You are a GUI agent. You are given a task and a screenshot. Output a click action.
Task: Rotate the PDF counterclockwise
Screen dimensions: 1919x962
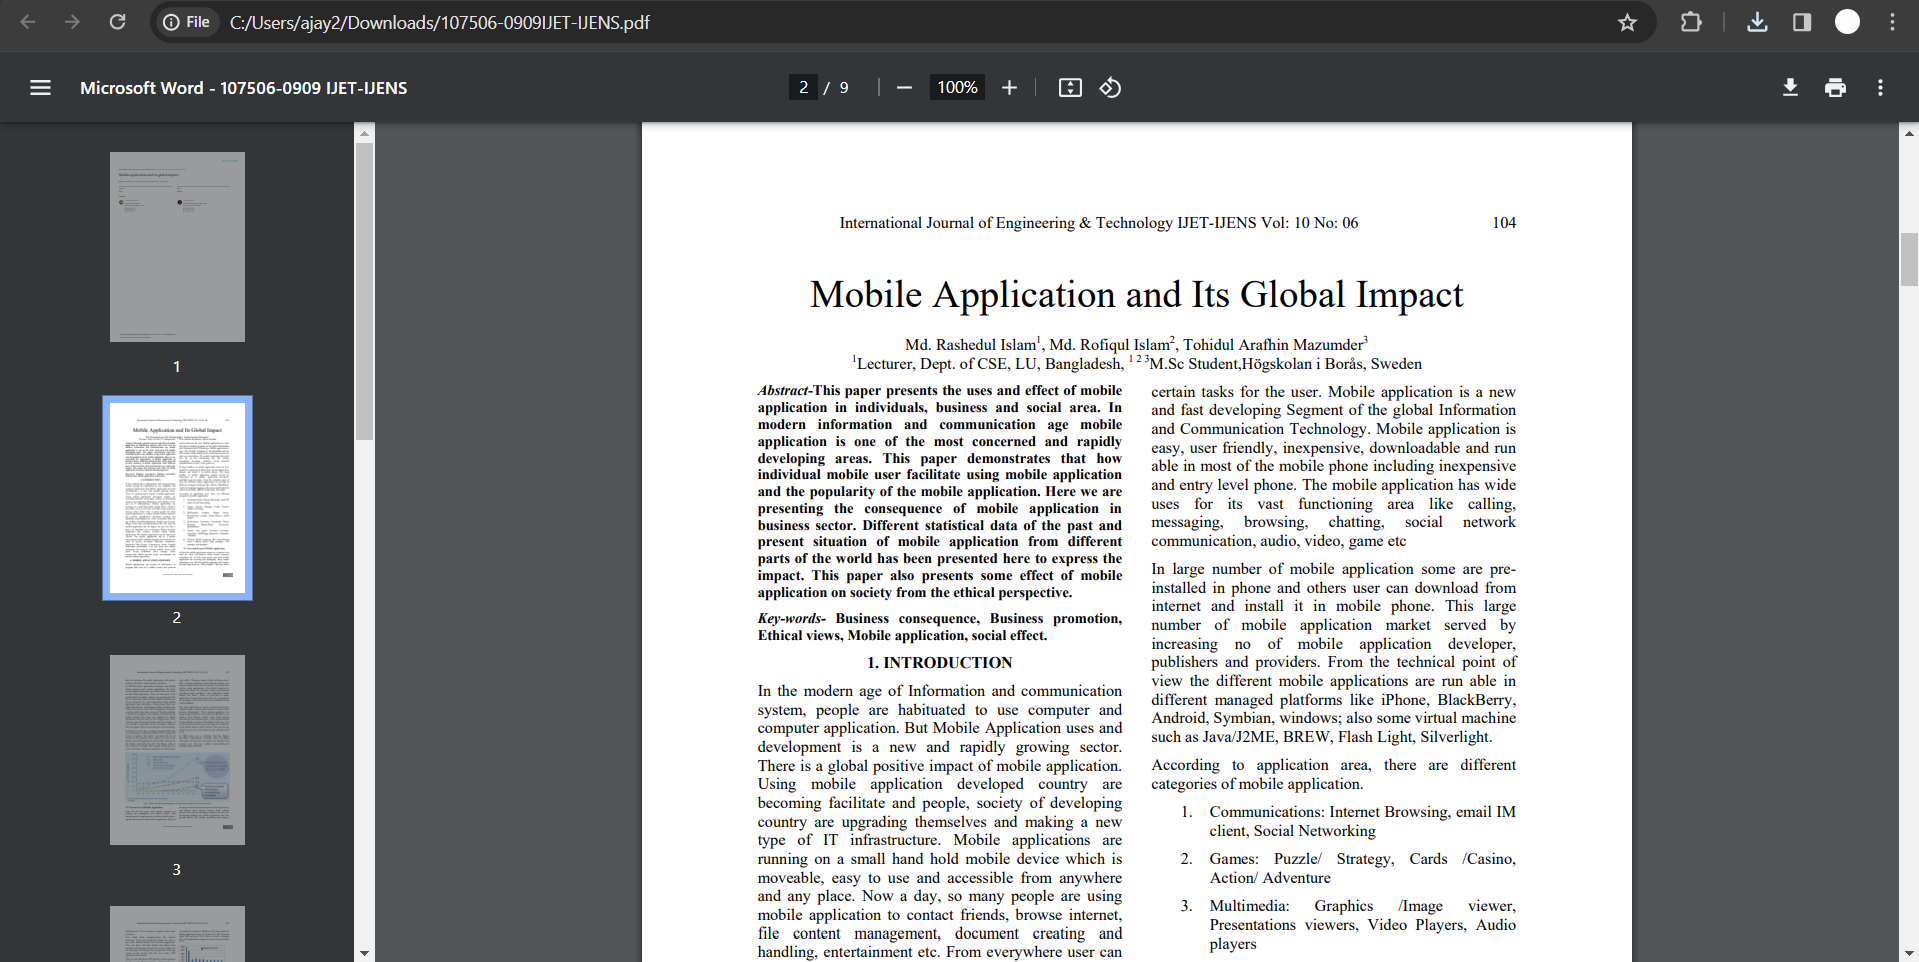point(1110,87)
